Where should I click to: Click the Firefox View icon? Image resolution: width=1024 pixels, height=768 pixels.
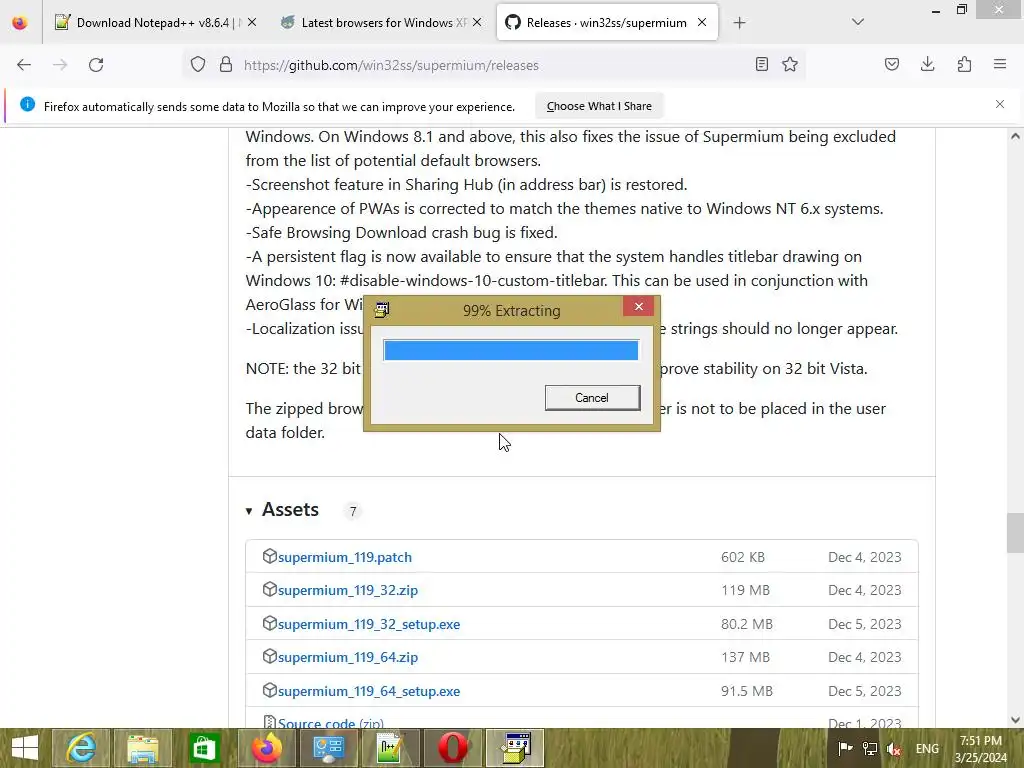pyautogui.click(x=20, y=23)
